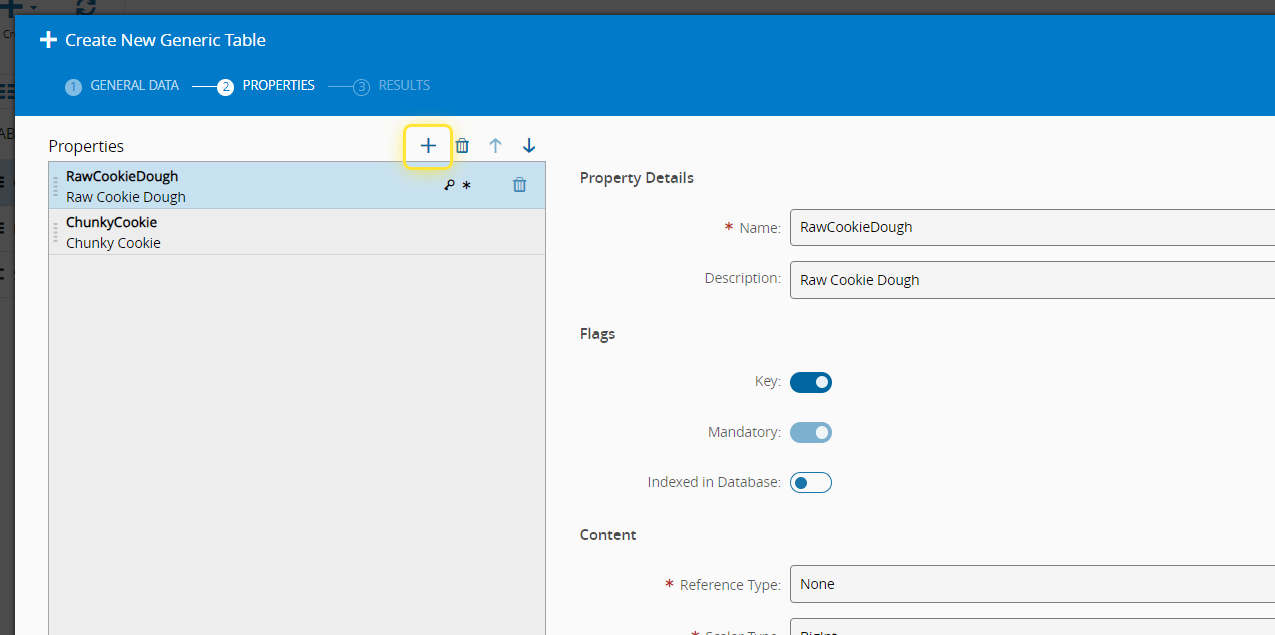Move selected property up with arrow

[x=495, y=146]
